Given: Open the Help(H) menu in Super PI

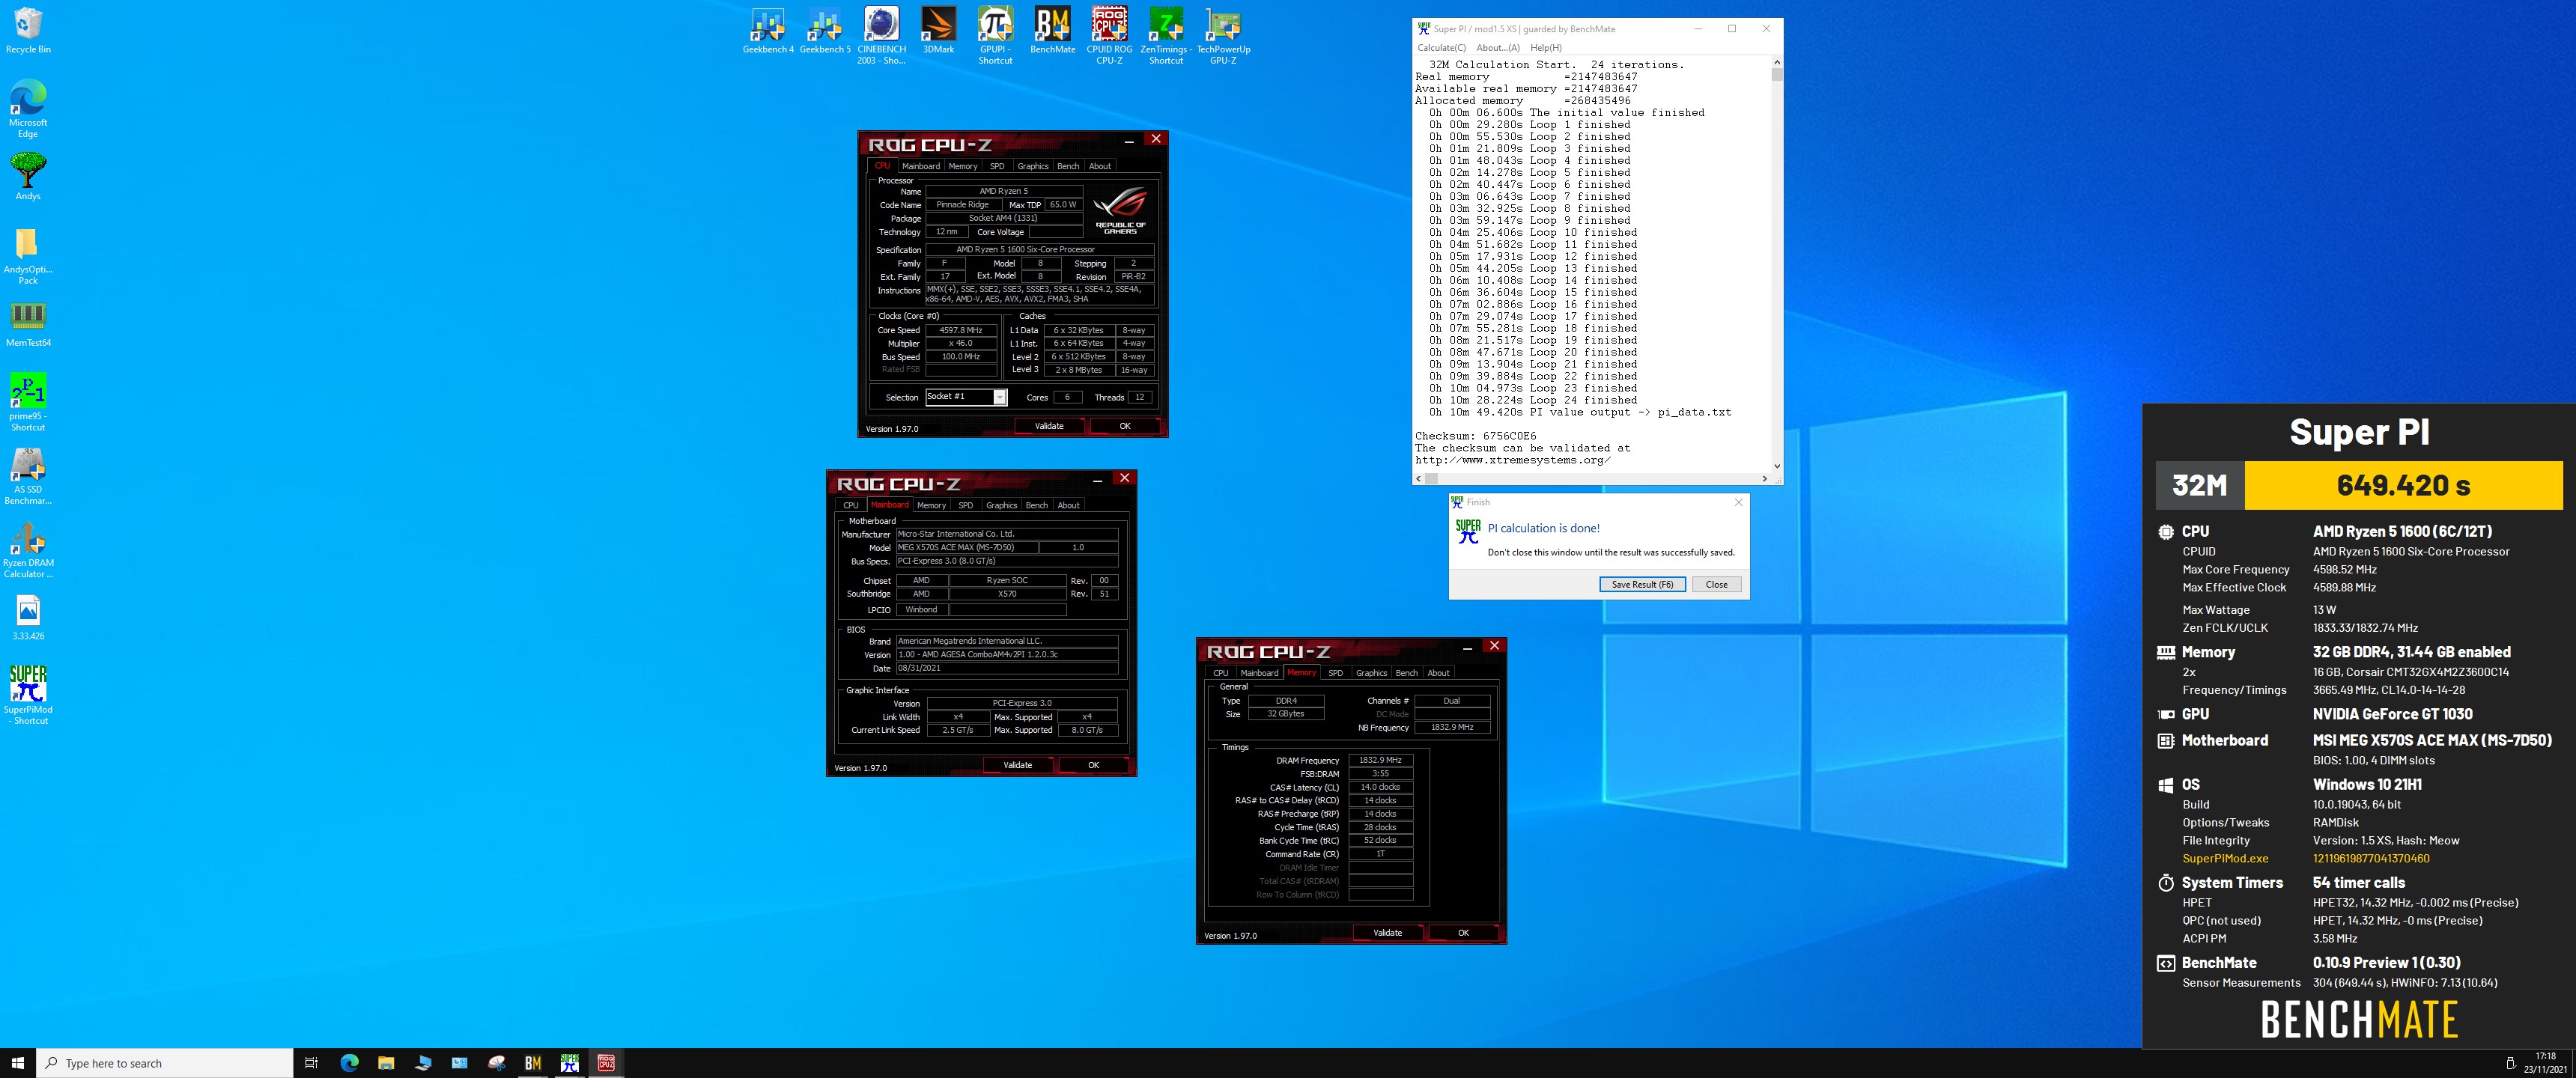Looking at the screenshot, I should pyautogui.click(x=1546, y=47).
